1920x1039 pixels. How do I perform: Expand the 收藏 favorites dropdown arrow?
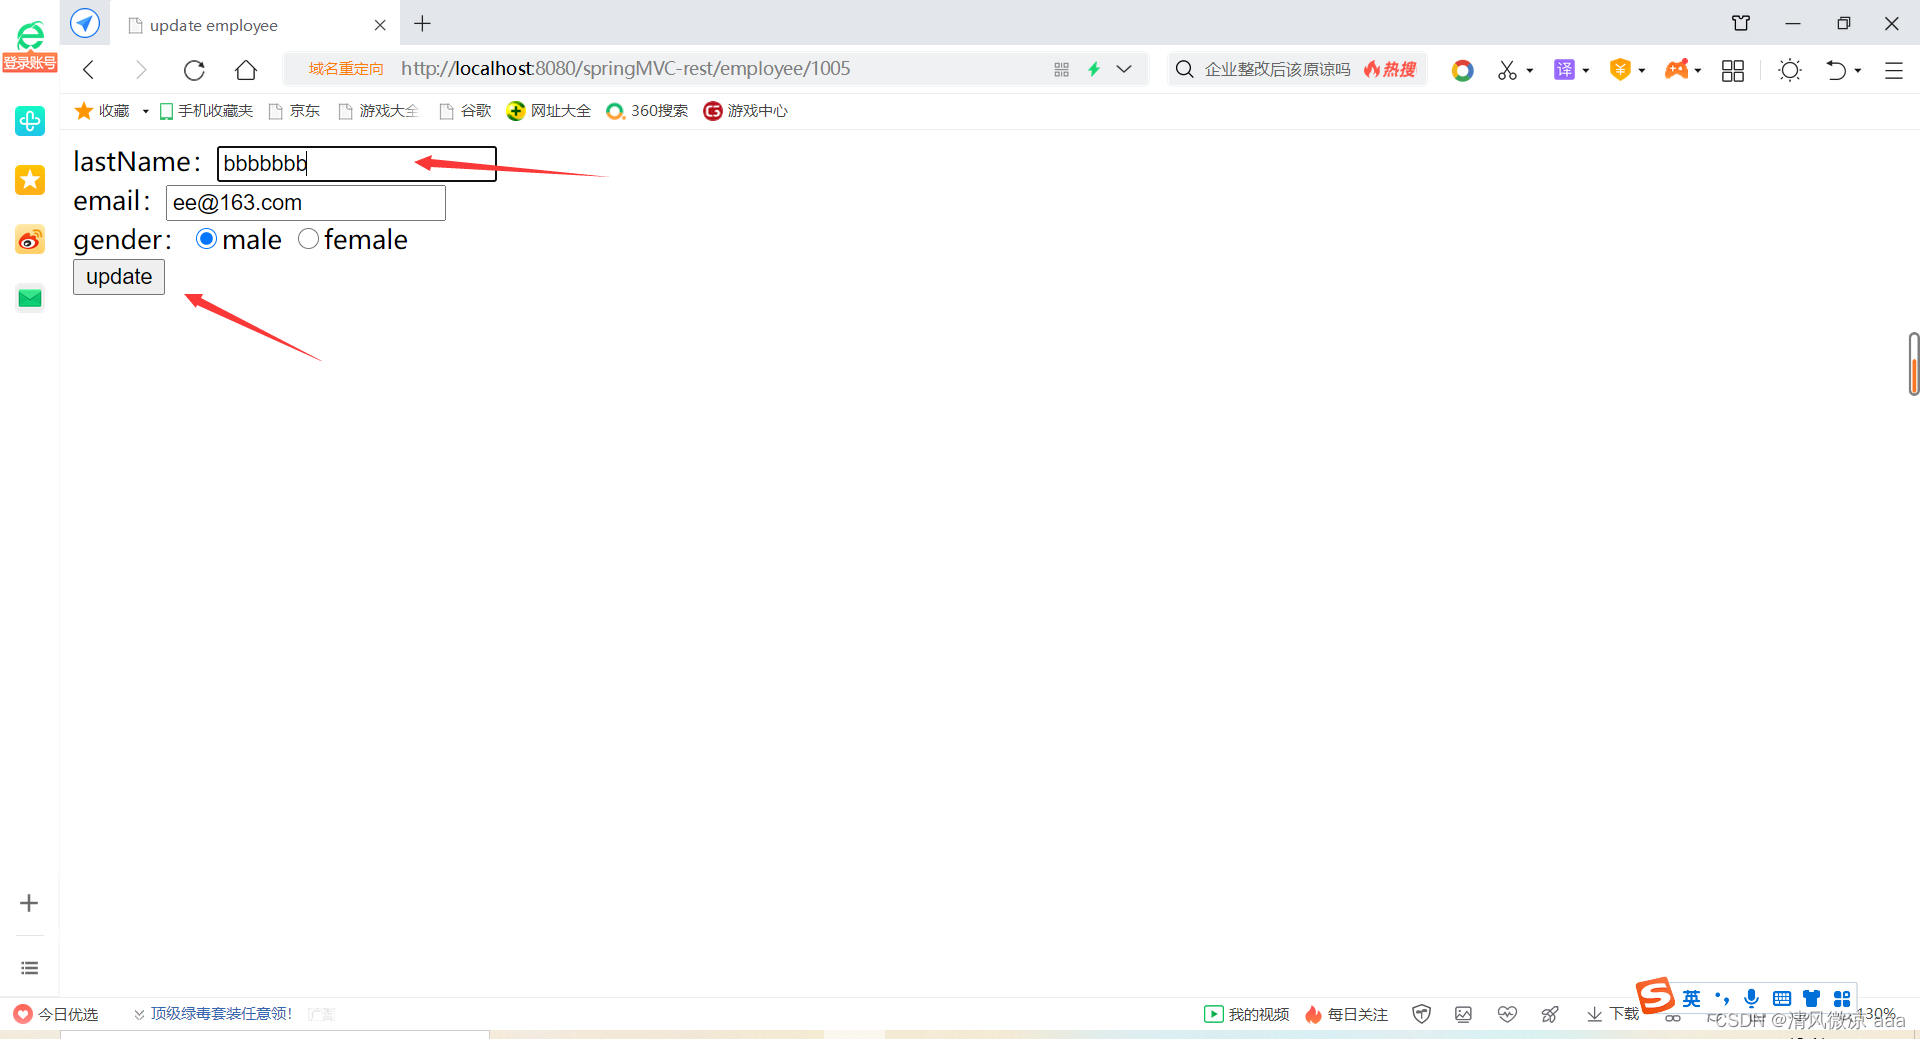click(x=146, y=111)
